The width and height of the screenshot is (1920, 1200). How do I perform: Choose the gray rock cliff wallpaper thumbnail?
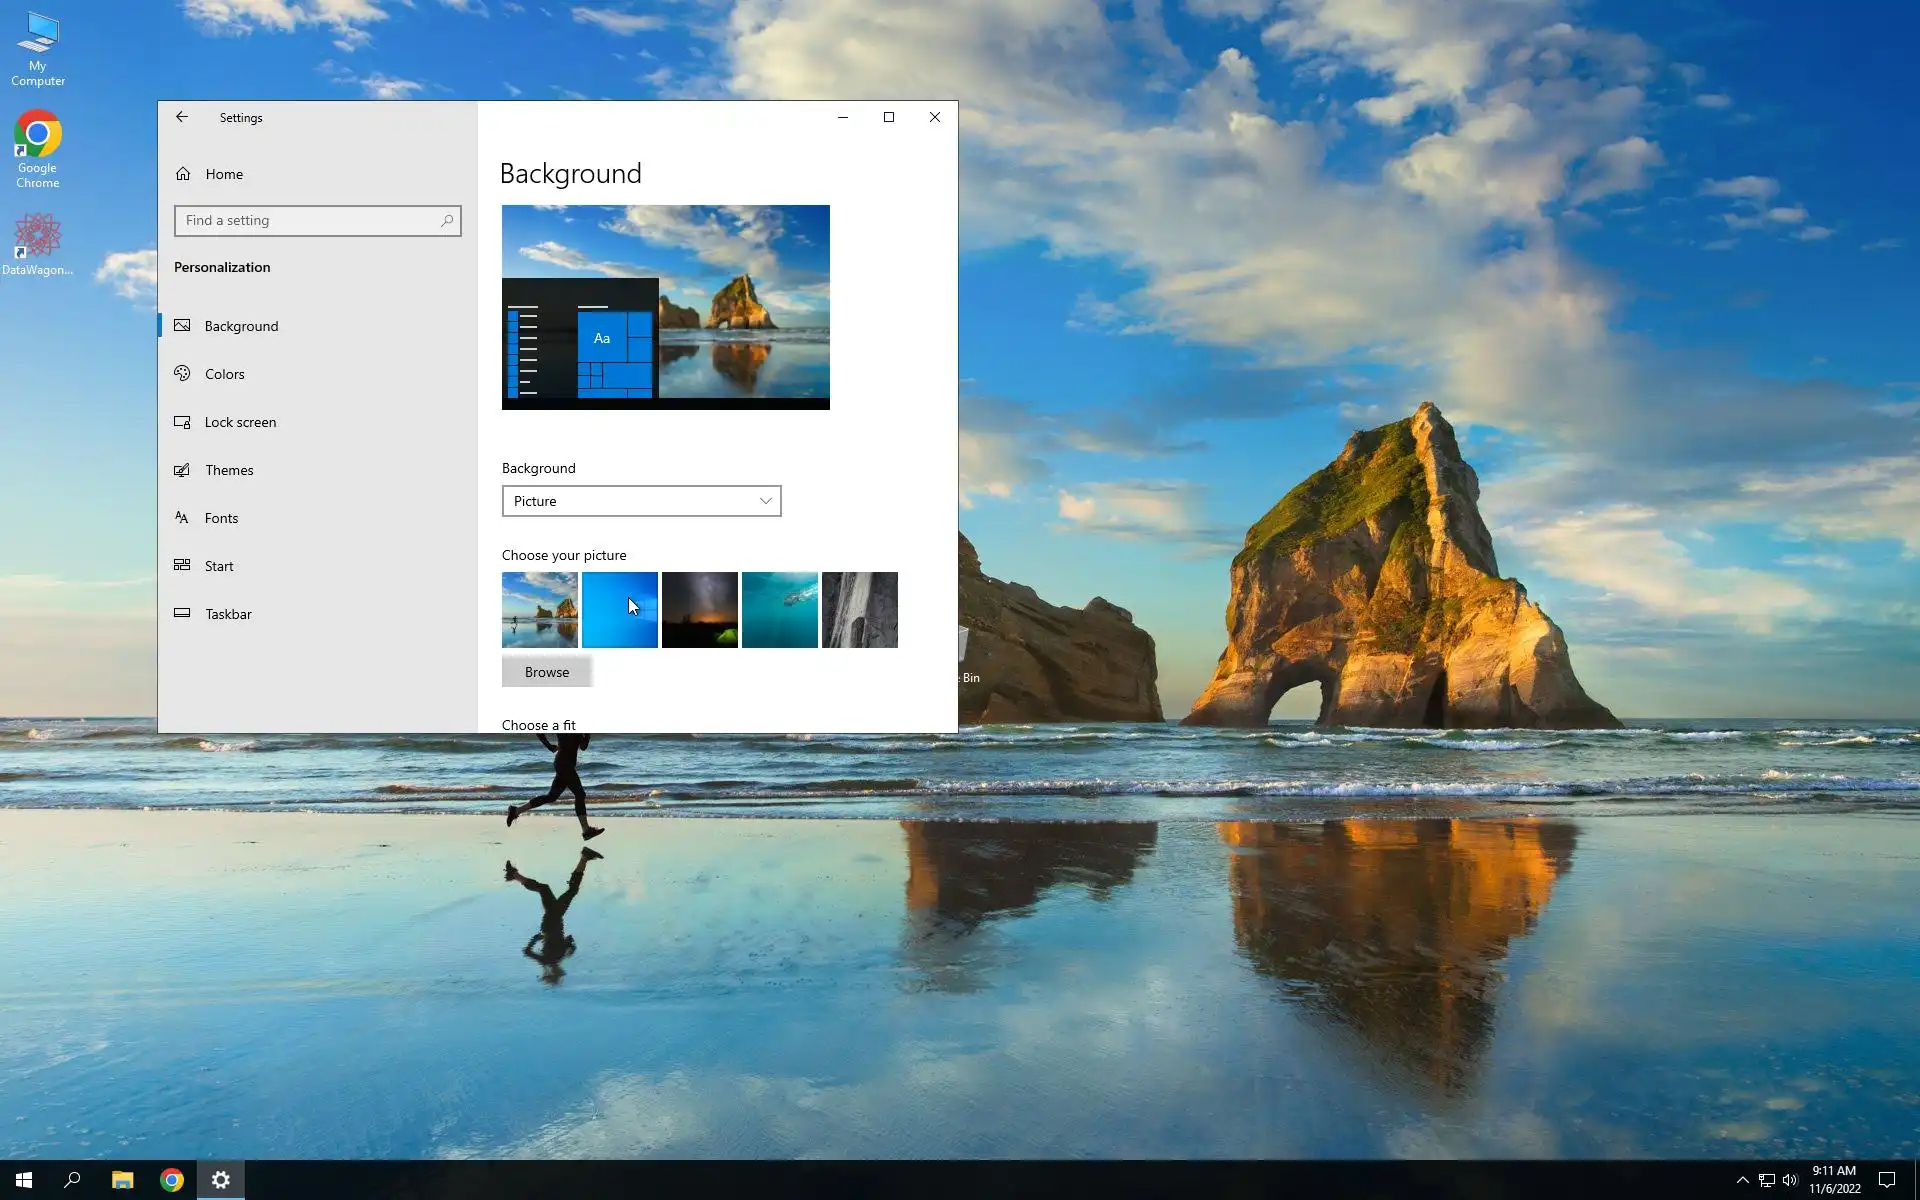click(x=859, y=610)
